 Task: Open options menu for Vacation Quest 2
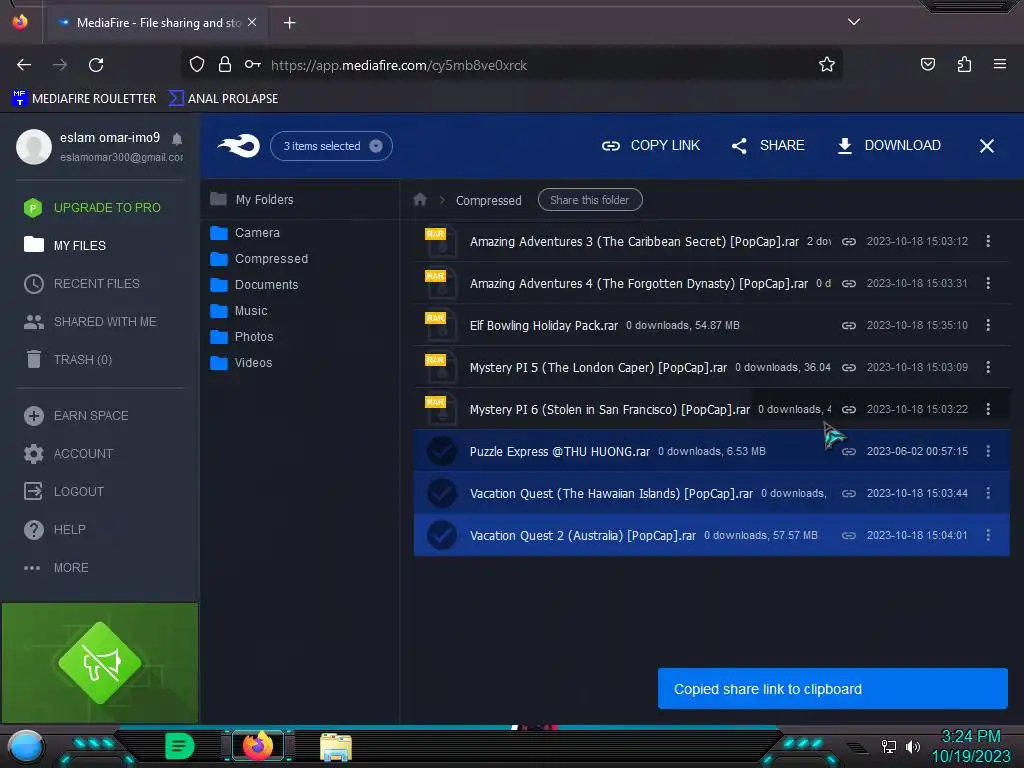[988, 535]
